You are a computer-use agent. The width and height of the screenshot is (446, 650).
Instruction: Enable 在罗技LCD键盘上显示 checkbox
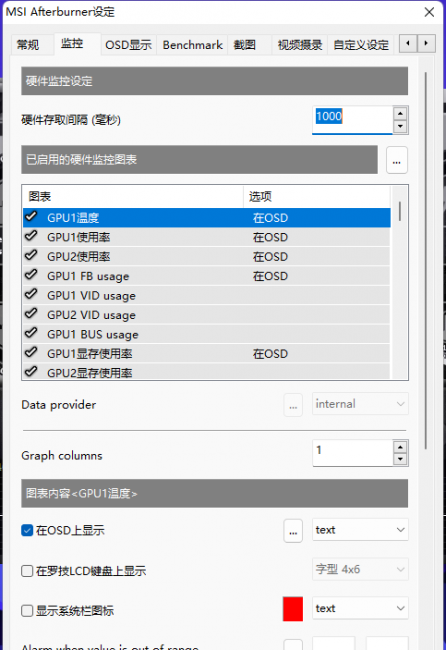tap(27, 571)
